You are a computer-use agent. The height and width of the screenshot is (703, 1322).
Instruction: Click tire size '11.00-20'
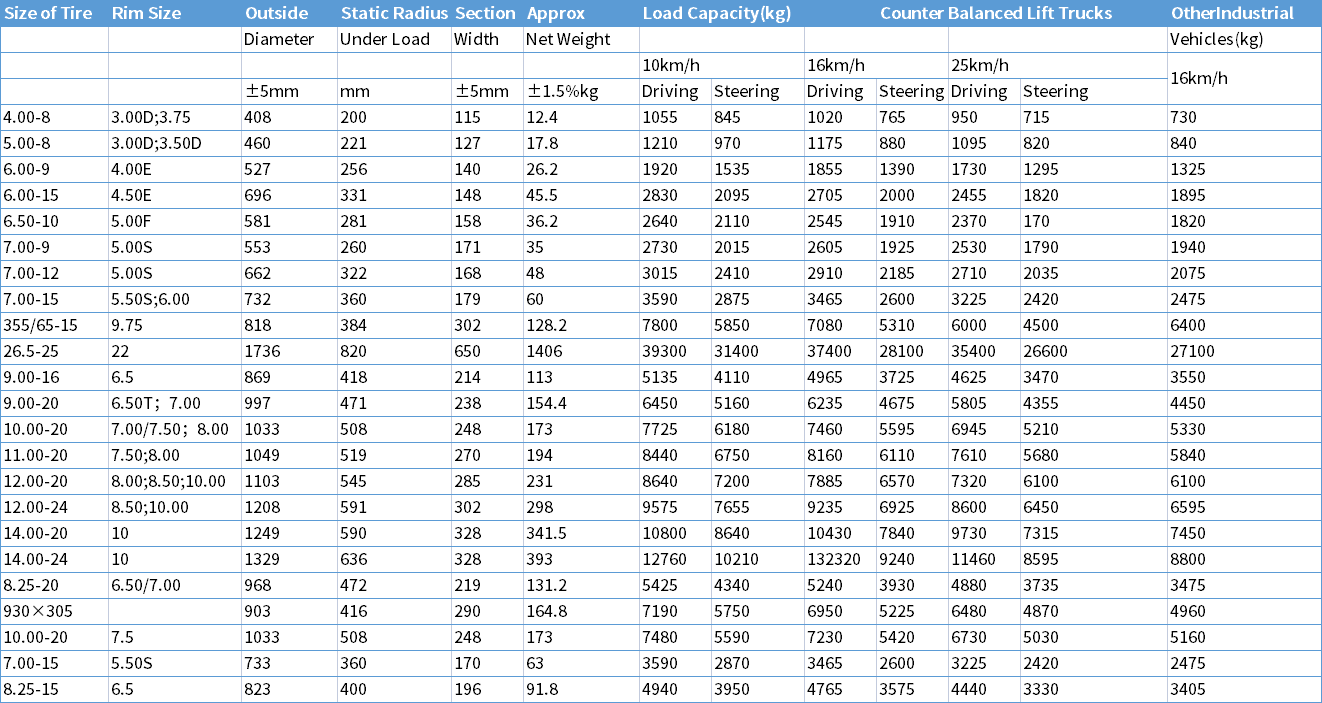click(x=35, y=456)
